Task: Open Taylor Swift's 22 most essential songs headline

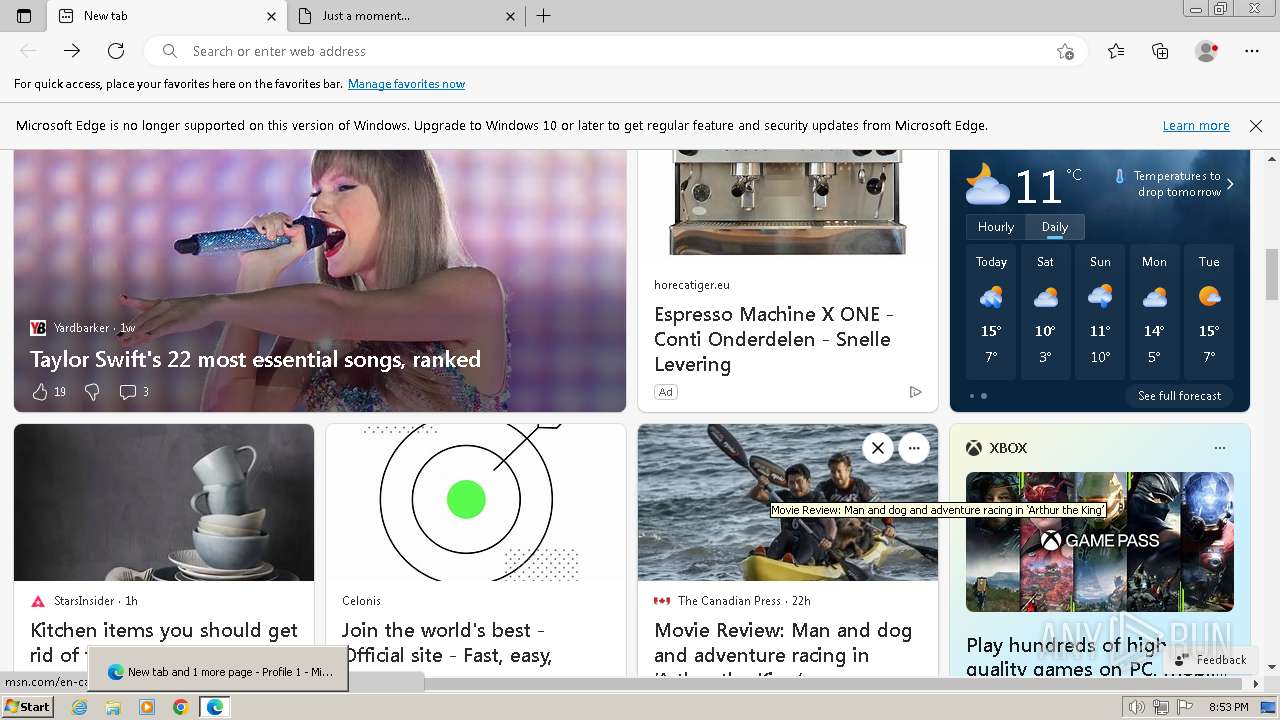Action: point(255,359)
